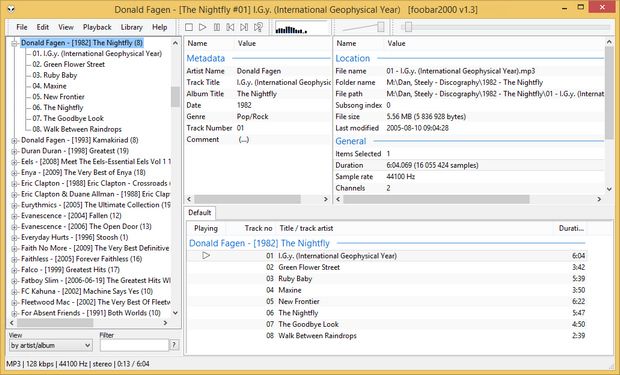Open the View menu
This screenshot has height=375, width=620.
pos(66,27)
